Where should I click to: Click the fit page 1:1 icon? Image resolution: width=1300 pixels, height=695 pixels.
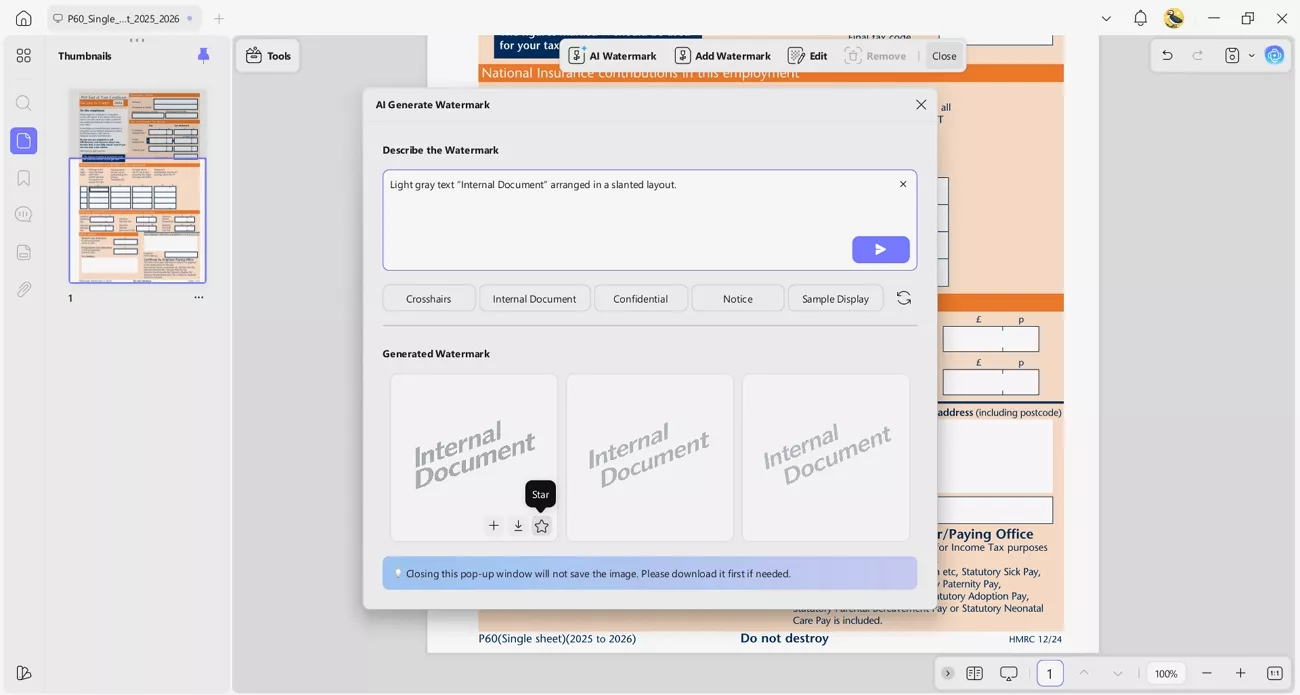click(x=1275, y=673)
